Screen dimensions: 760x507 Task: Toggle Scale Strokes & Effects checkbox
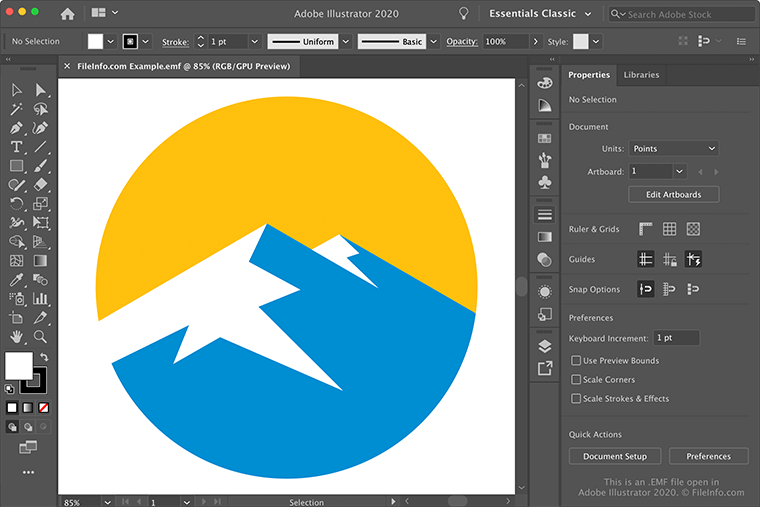[x=575, y=399]
